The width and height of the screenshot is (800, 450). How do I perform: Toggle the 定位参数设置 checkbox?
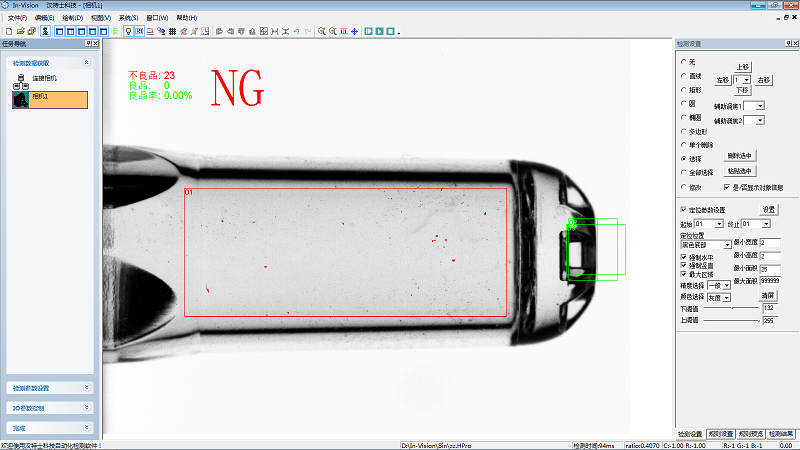tap(683, 209)
